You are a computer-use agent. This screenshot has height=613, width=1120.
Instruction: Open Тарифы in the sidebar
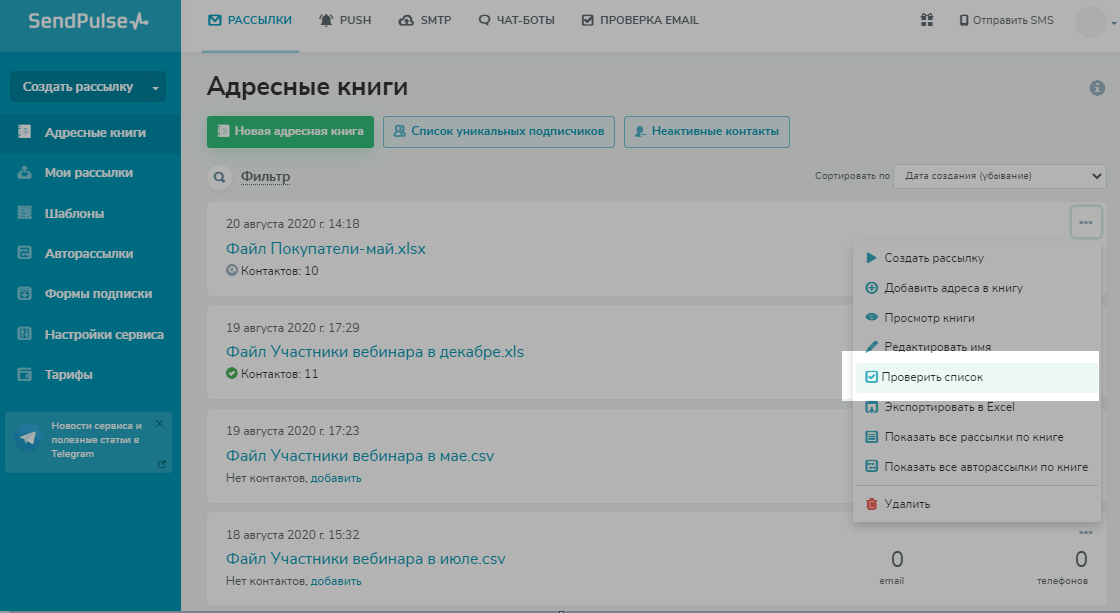[x=90, y=374]
